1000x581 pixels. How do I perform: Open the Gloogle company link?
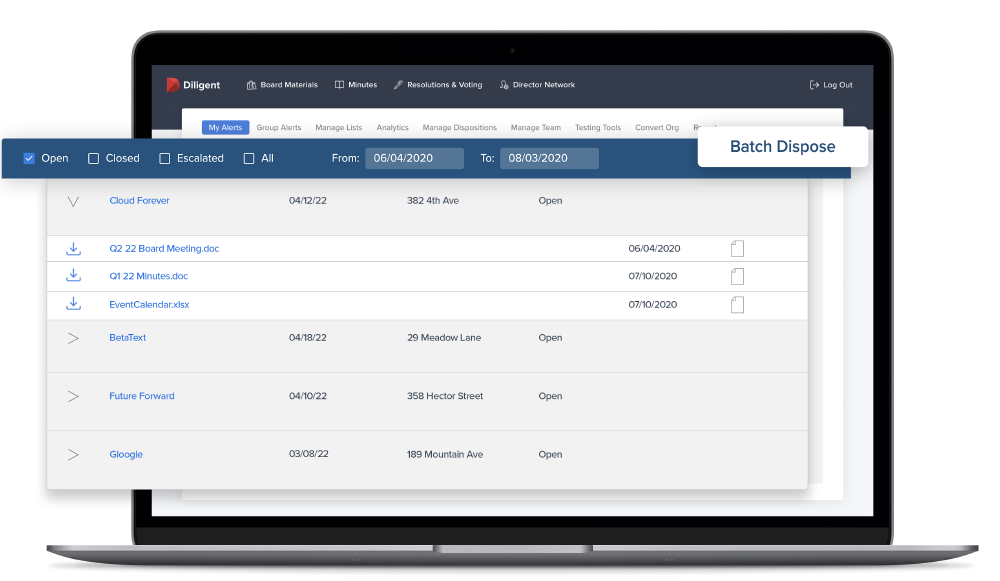coord(126,454)
